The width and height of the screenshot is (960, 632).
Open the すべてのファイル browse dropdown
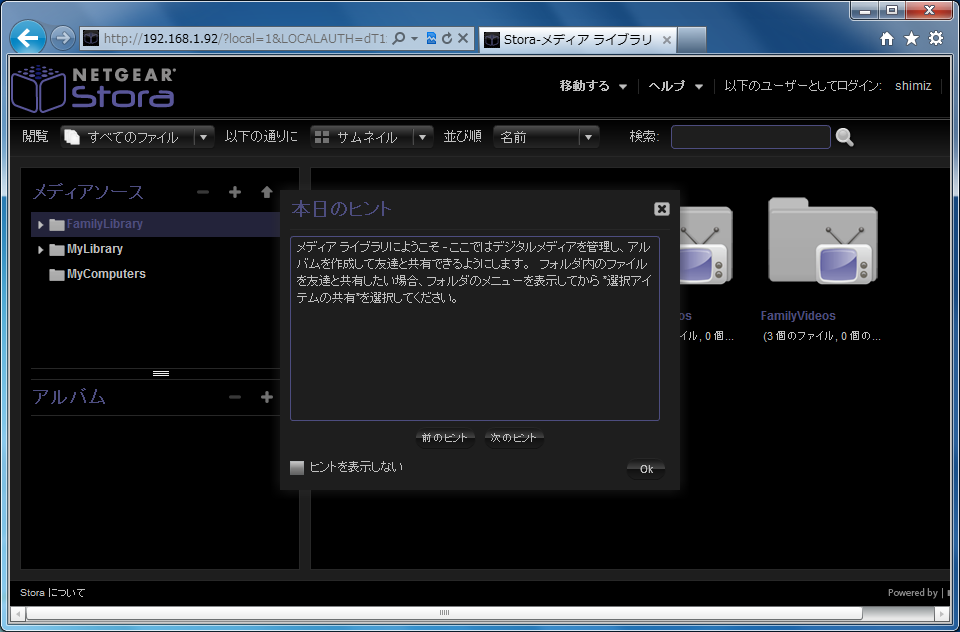203,137
